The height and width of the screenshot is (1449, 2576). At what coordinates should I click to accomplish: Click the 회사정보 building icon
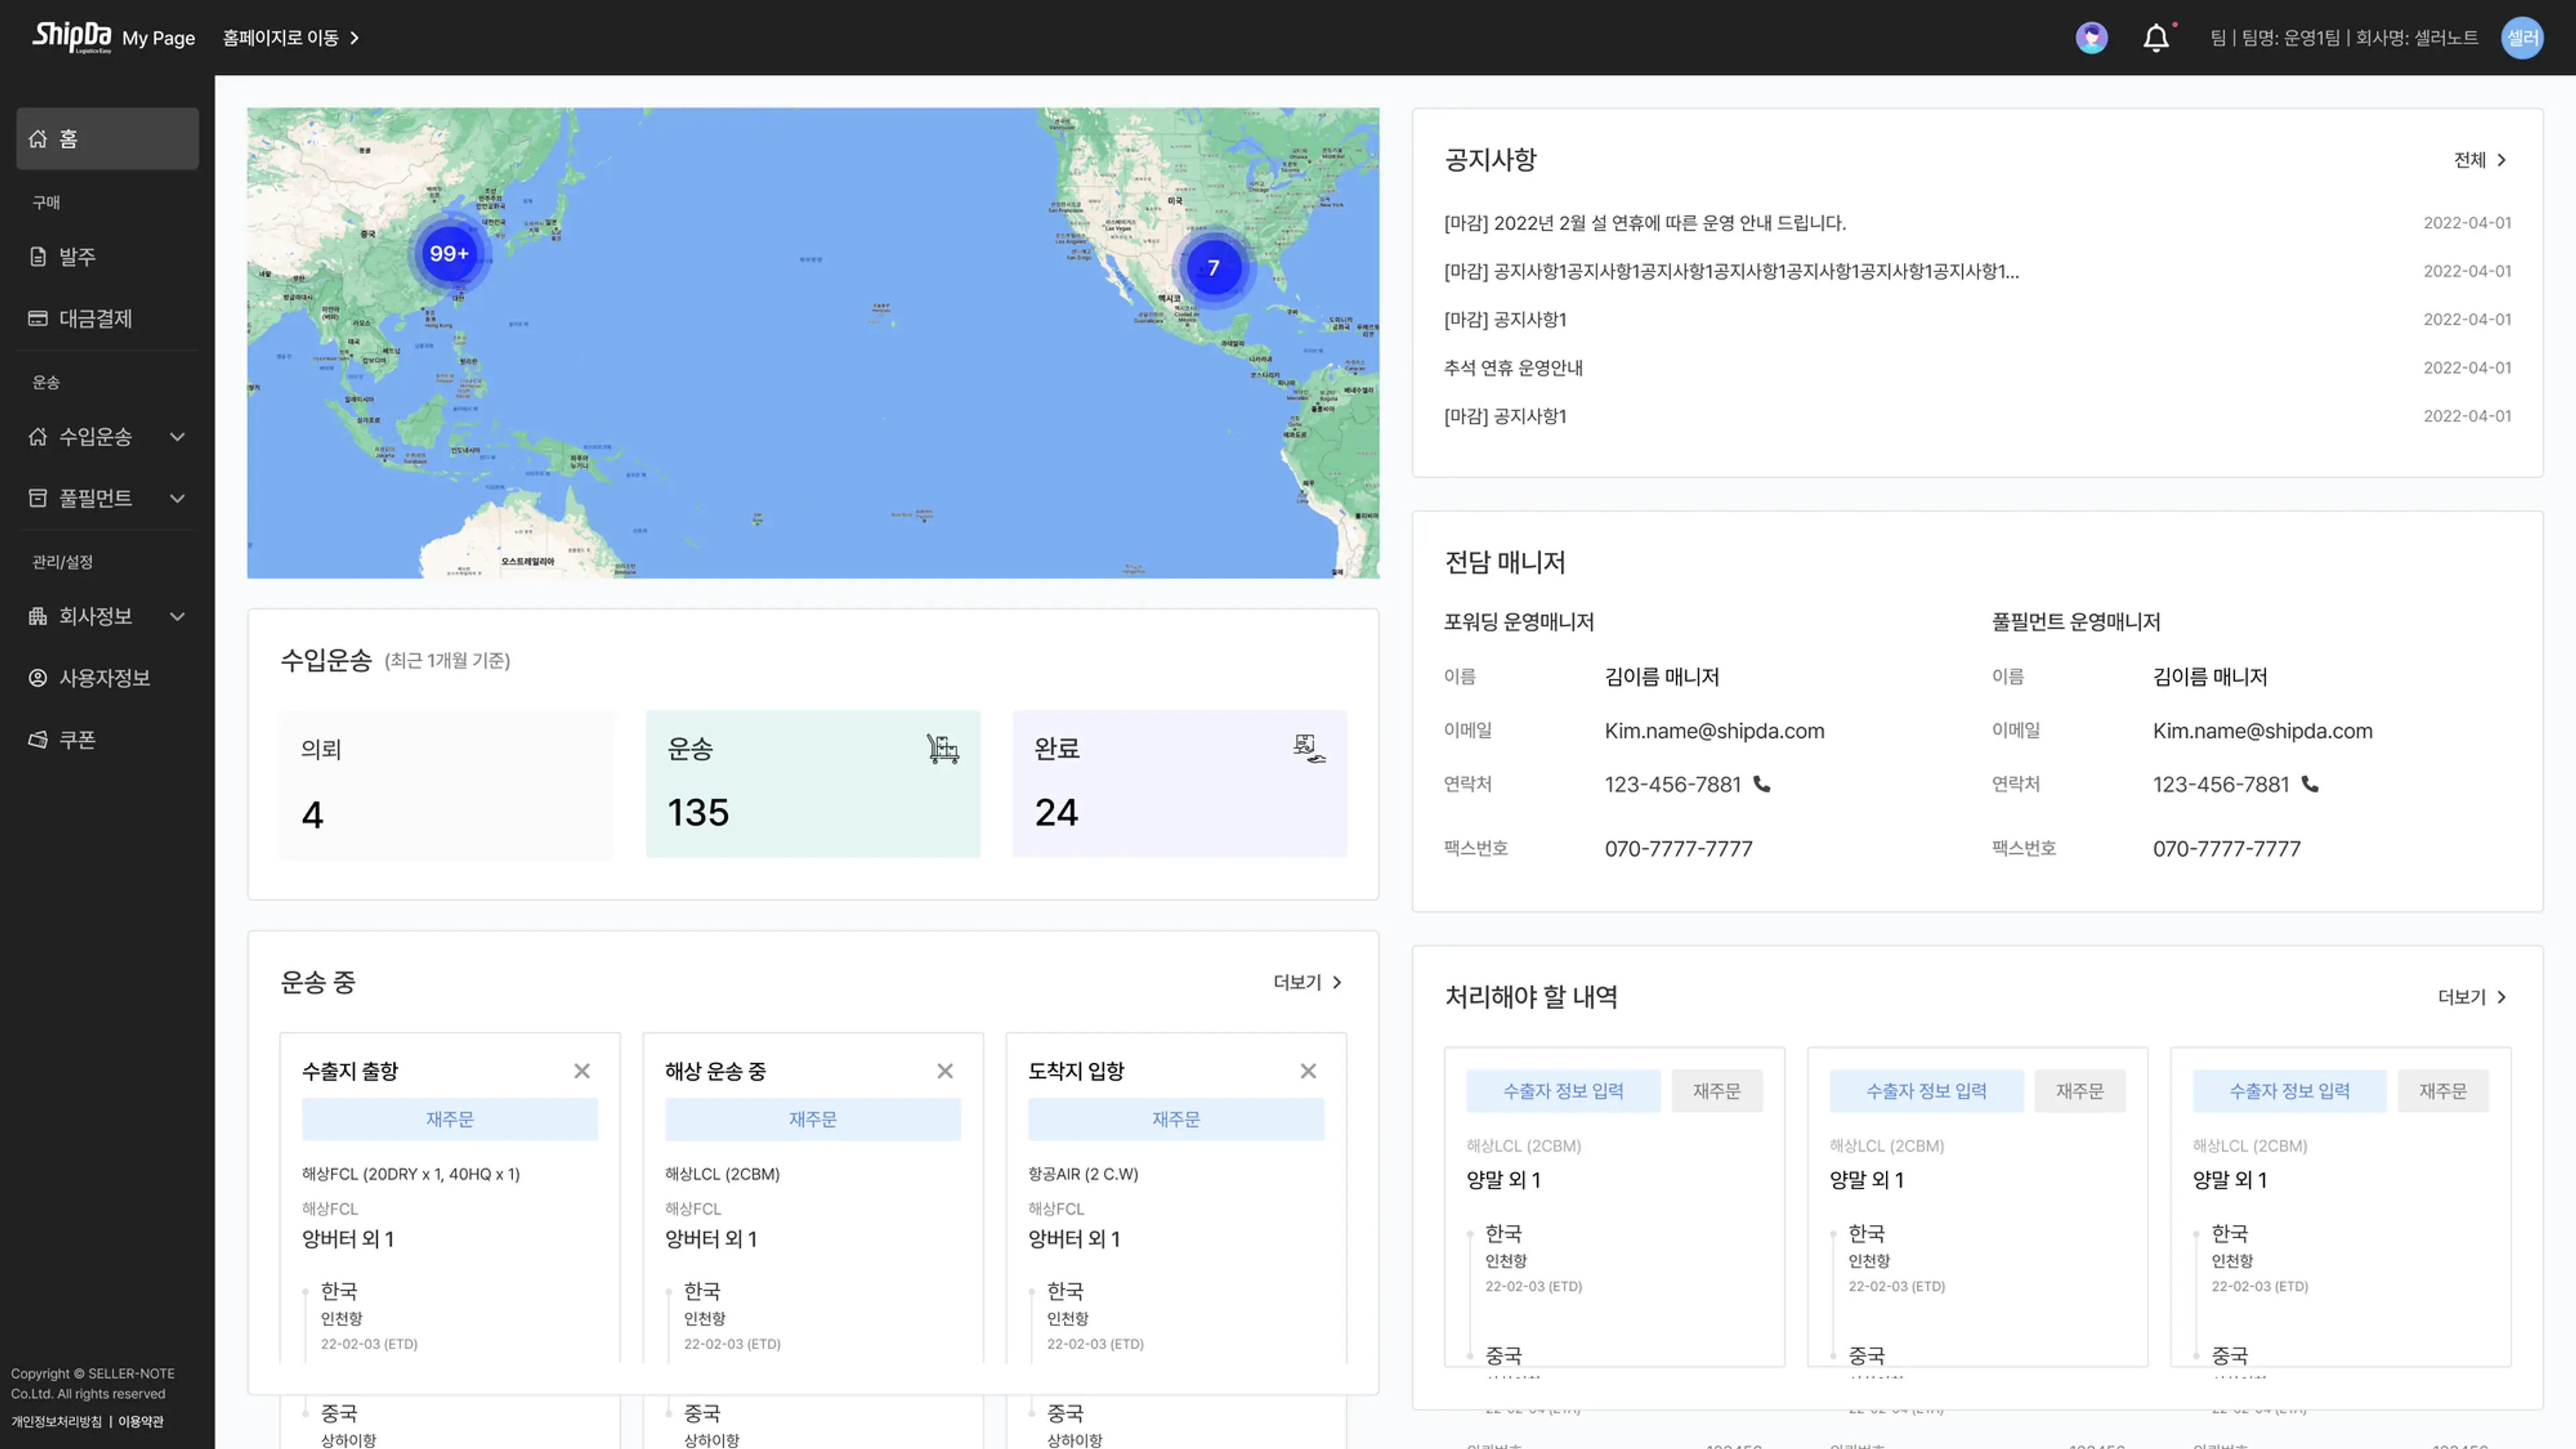[x=38, y=616]
